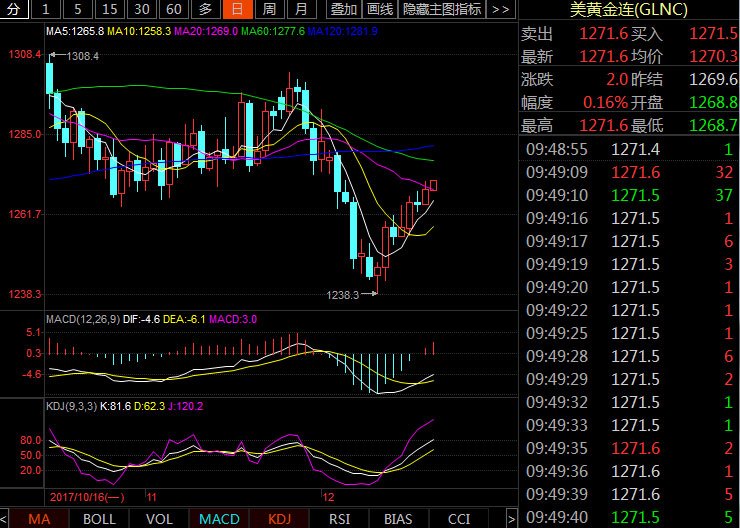Switch to the 分 intraday time chart
The height and width of the screenshot is (528, 740).
[x=13, y=9]
